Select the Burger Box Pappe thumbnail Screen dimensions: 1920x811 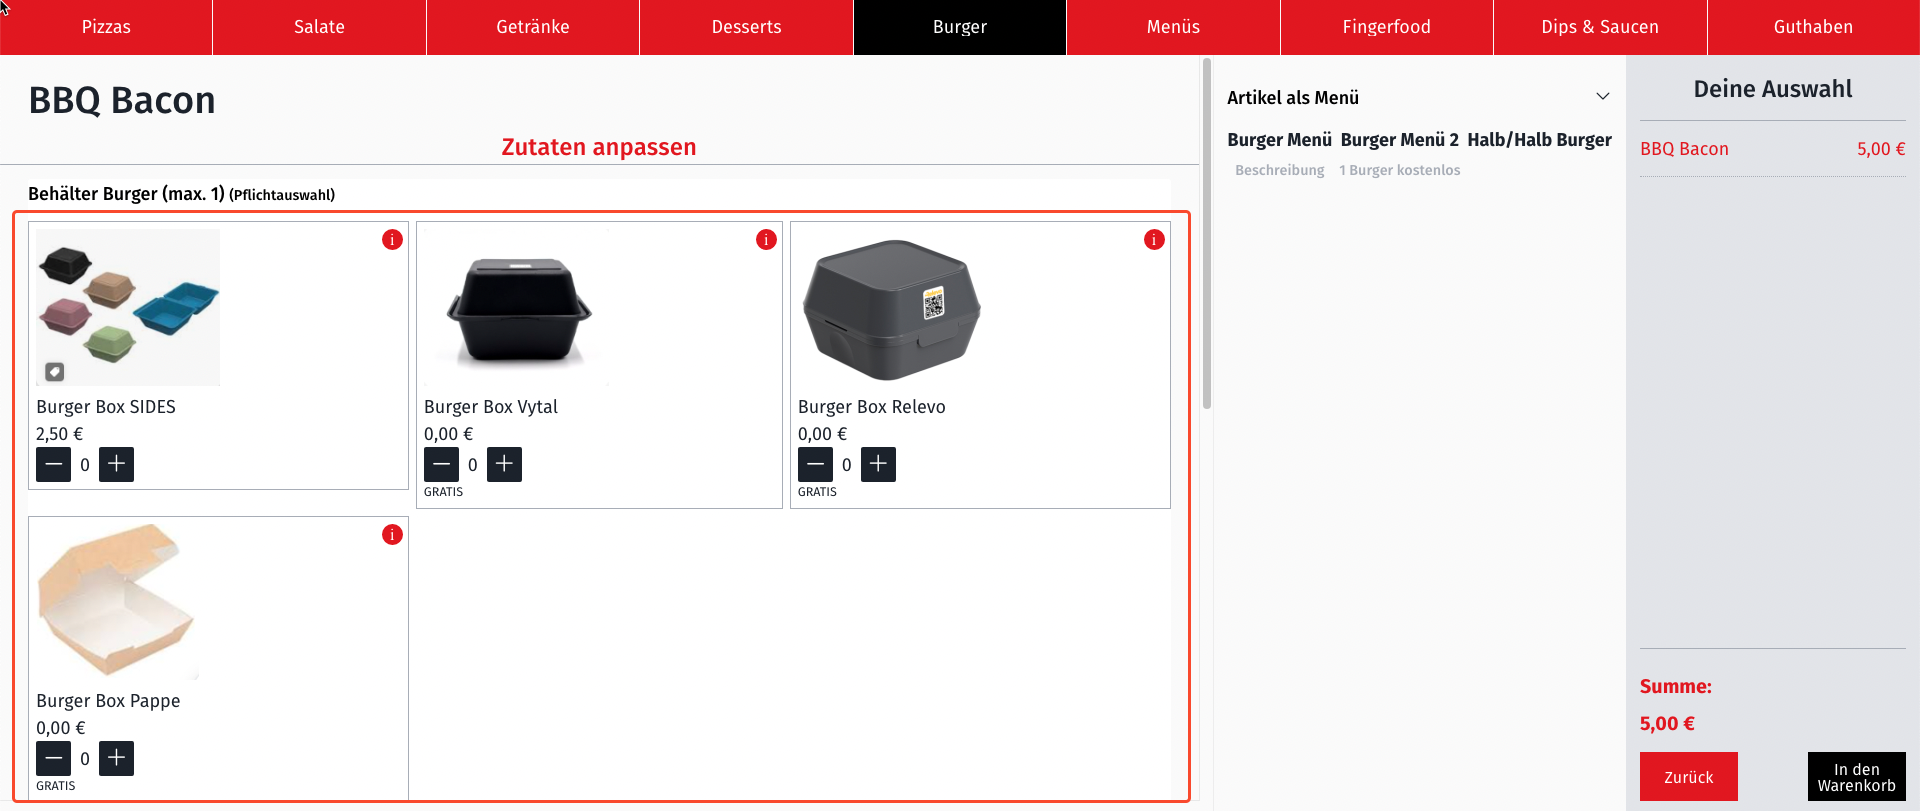[118, 601]
